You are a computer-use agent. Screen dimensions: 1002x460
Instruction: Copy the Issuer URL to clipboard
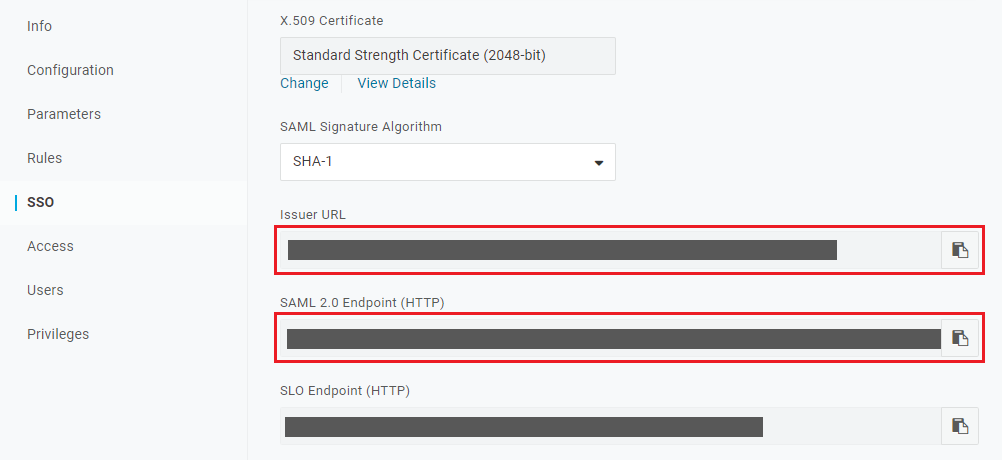(960, 250)
